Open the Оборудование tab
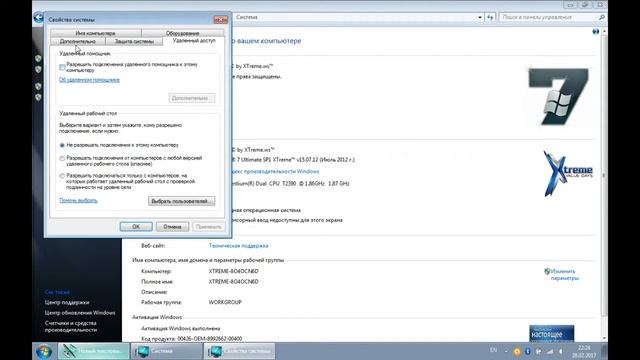Screen dimensions: 640x360 (x=182, y=33)
